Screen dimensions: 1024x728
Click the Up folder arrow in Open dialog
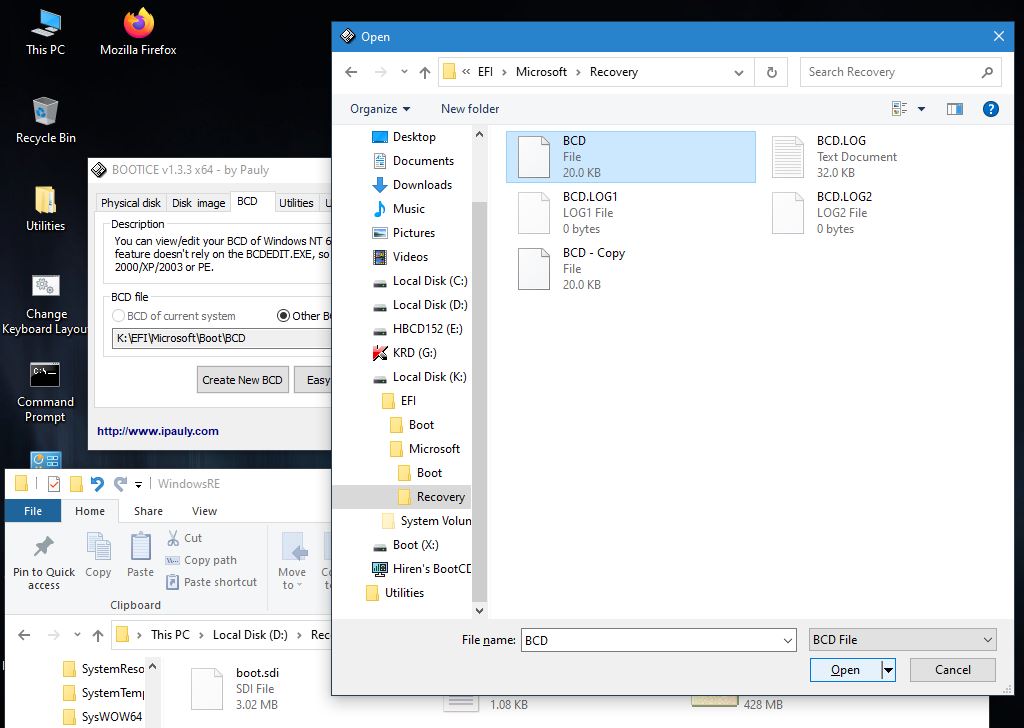[425, 72]
